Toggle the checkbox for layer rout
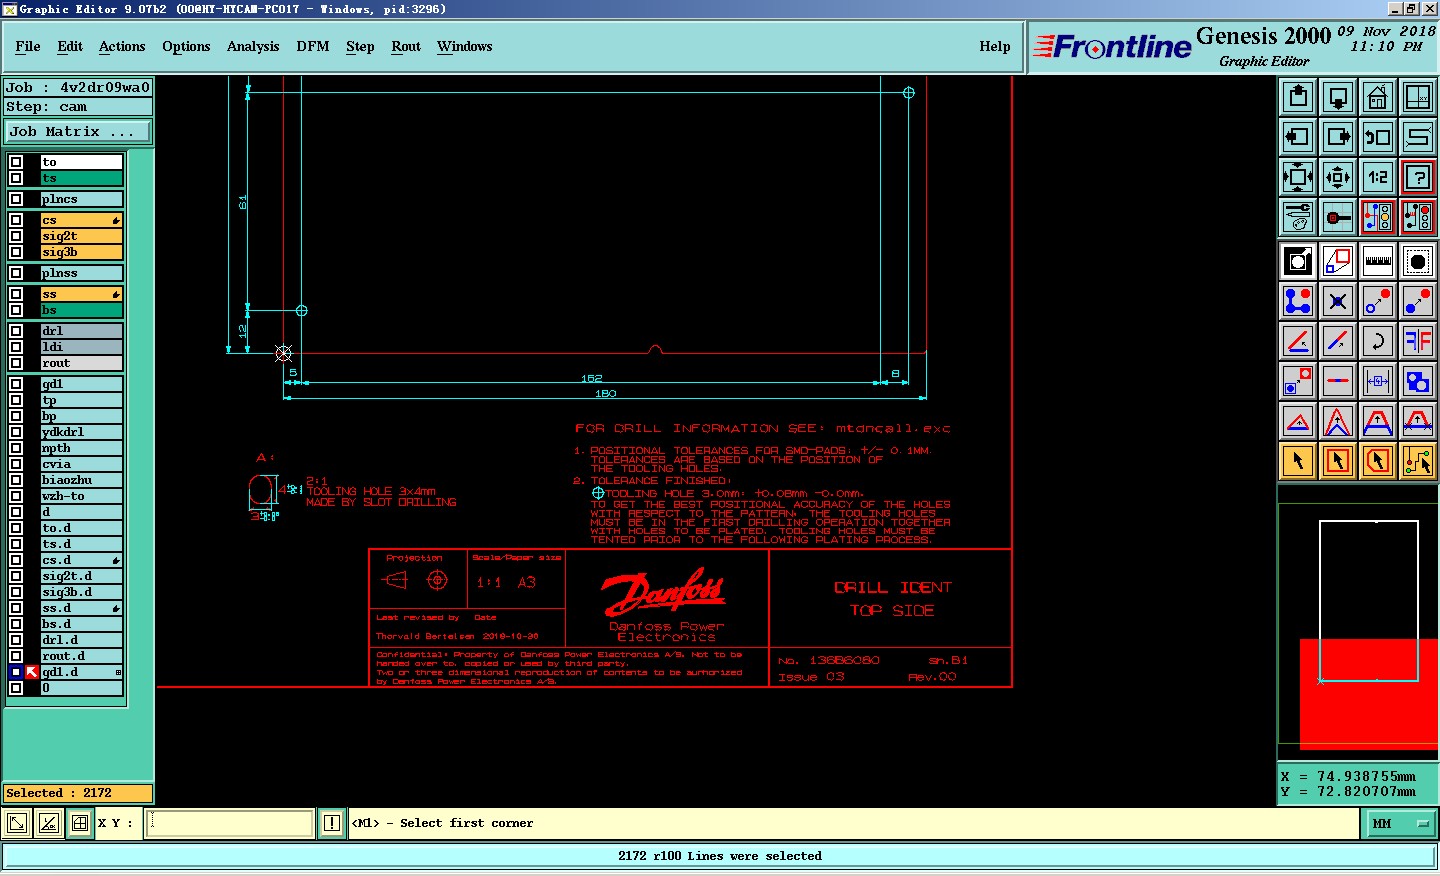 point(16,363)
